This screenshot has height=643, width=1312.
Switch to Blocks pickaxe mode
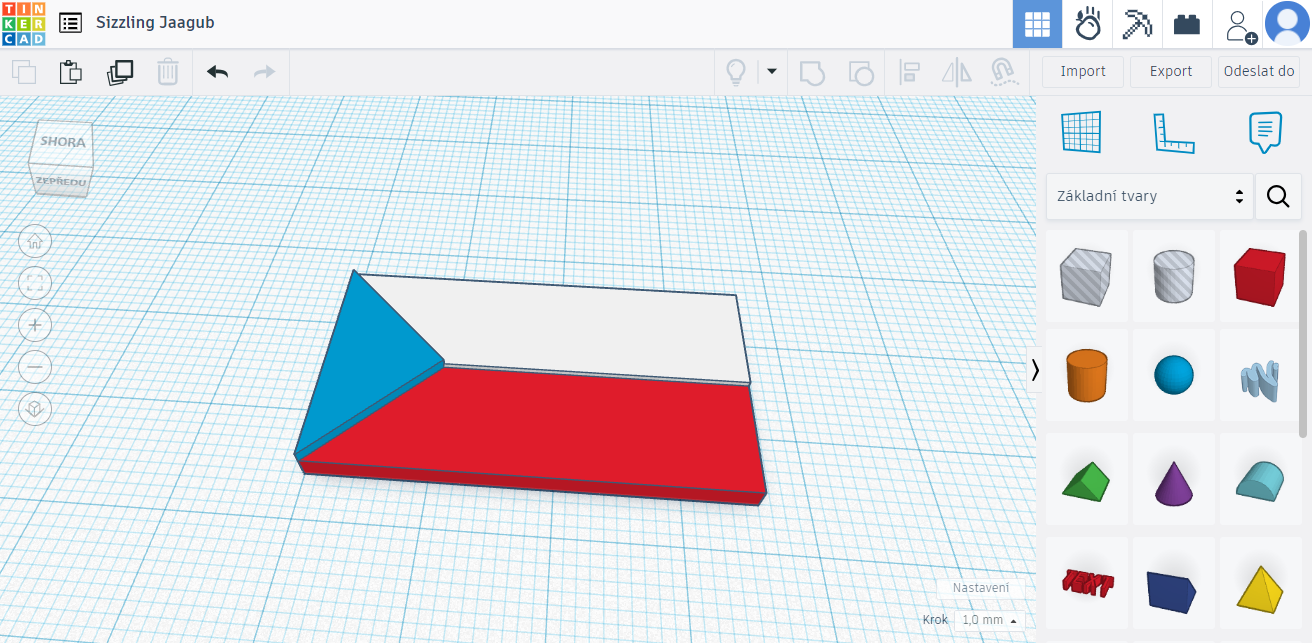[x=1137, y=24]
